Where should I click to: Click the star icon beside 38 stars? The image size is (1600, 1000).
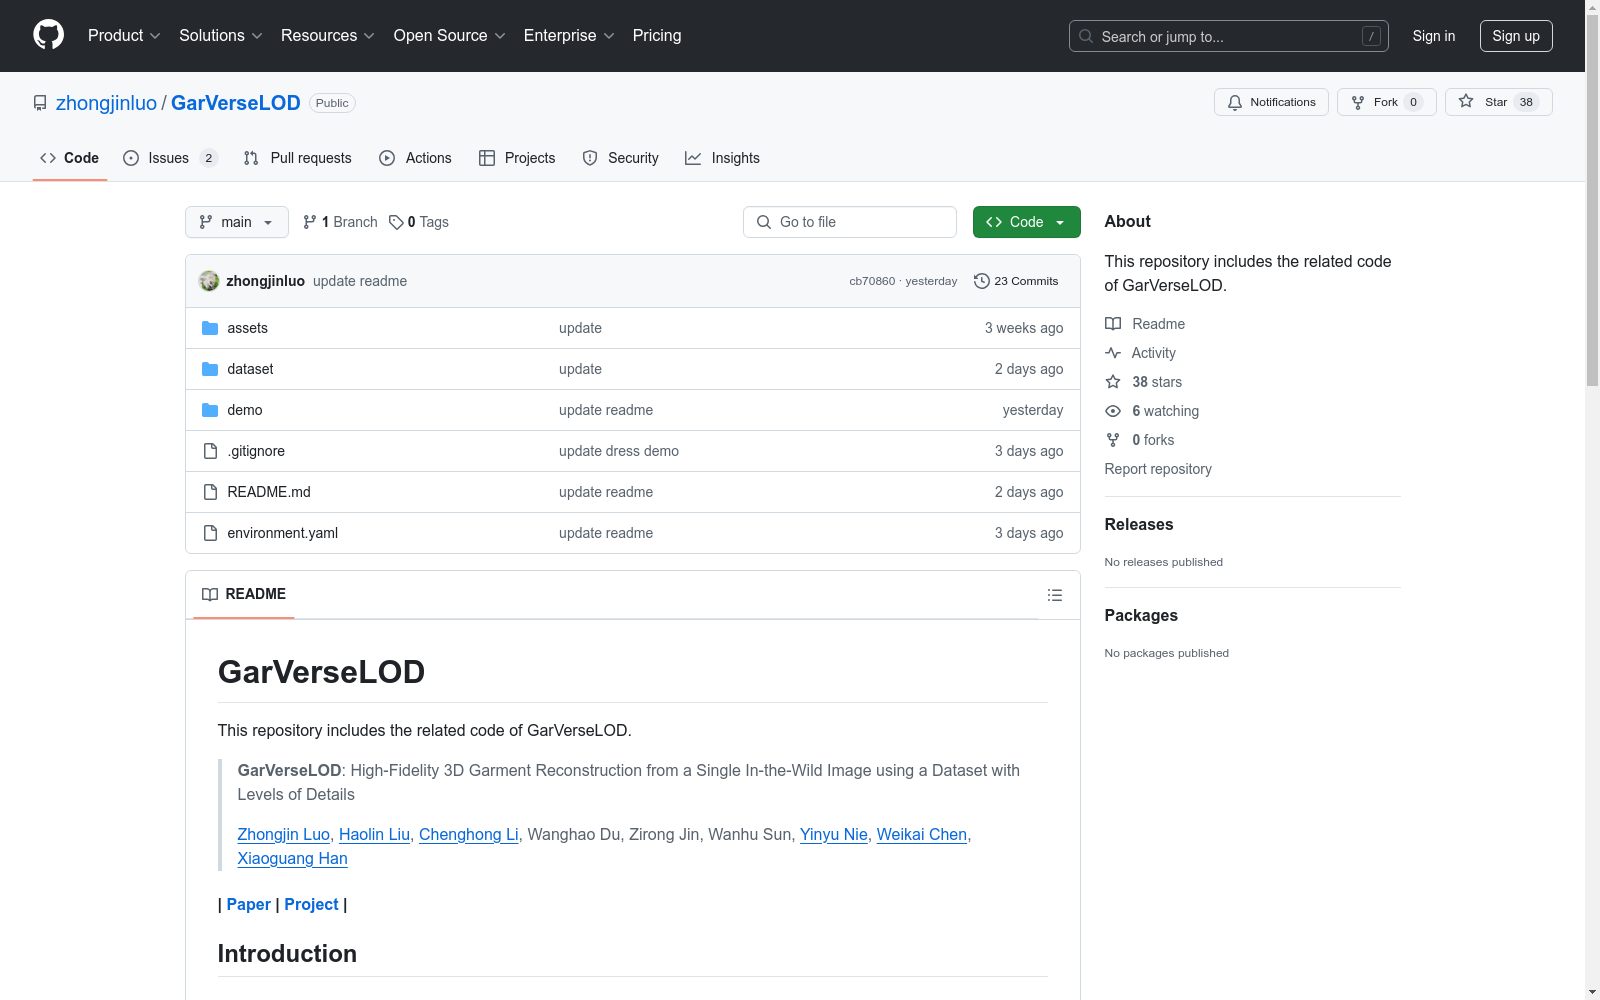[x=1113, y=382]
